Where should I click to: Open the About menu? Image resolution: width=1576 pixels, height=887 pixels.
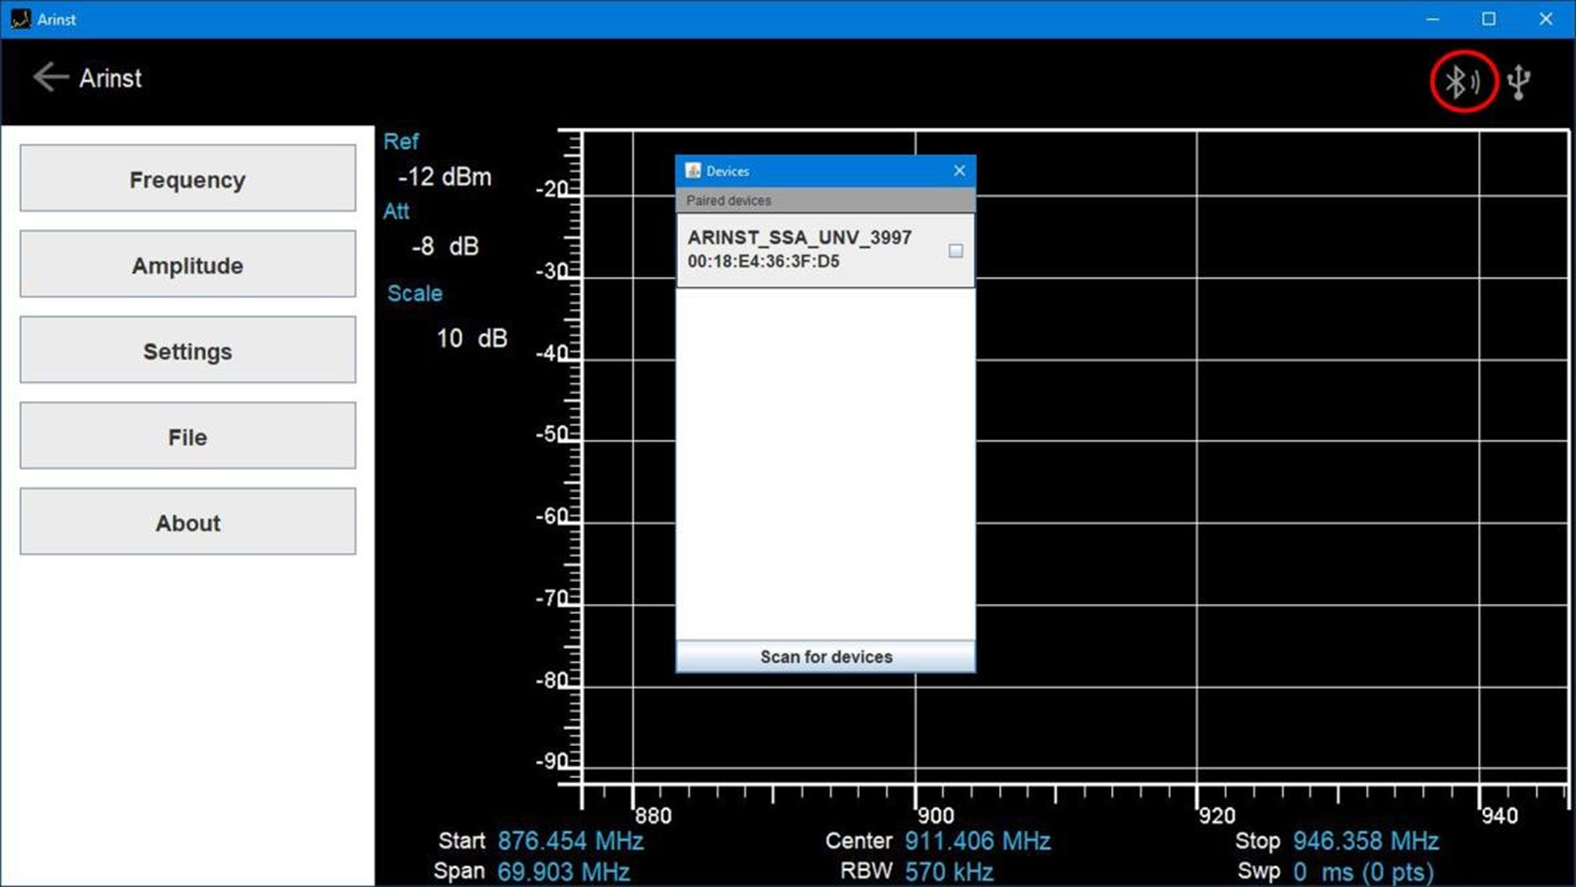click(188, 522)
